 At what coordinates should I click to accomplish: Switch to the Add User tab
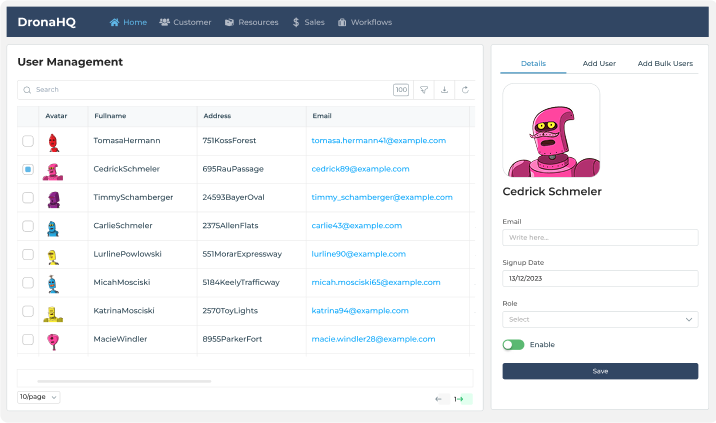(x=599, y=63)
